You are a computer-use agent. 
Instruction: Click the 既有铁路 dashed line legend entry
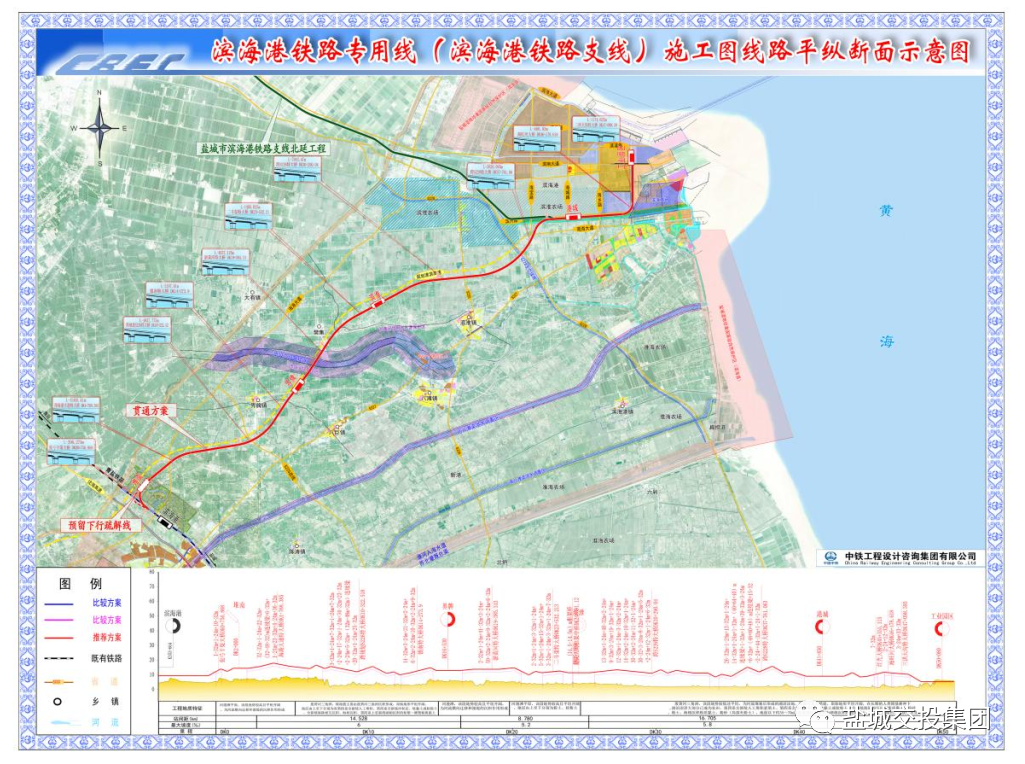(x=58, y=658)
